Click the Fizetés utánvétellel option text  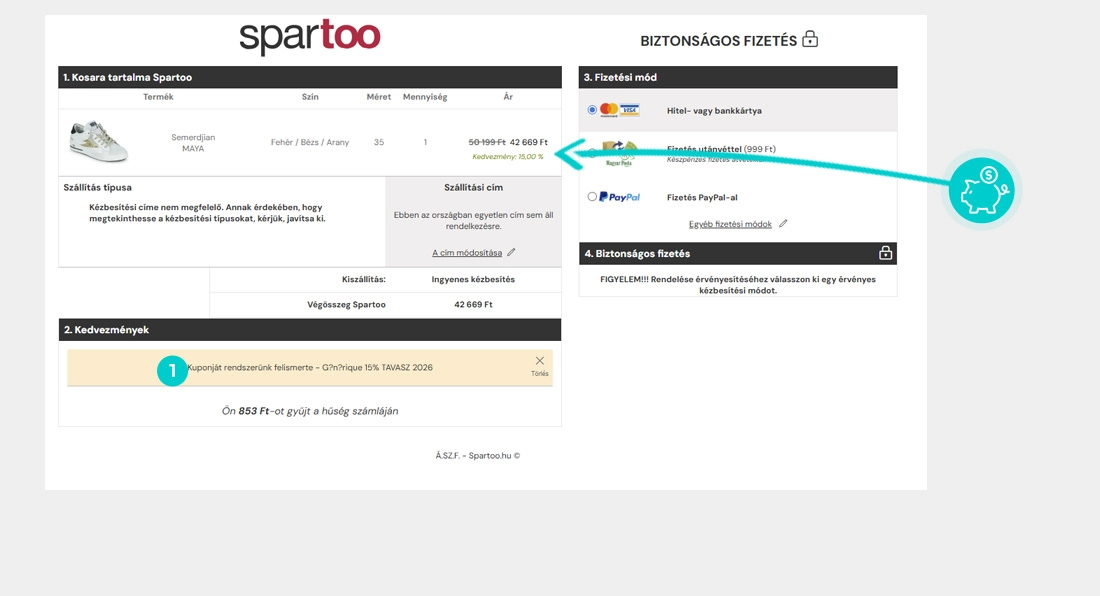click(721, 149)
